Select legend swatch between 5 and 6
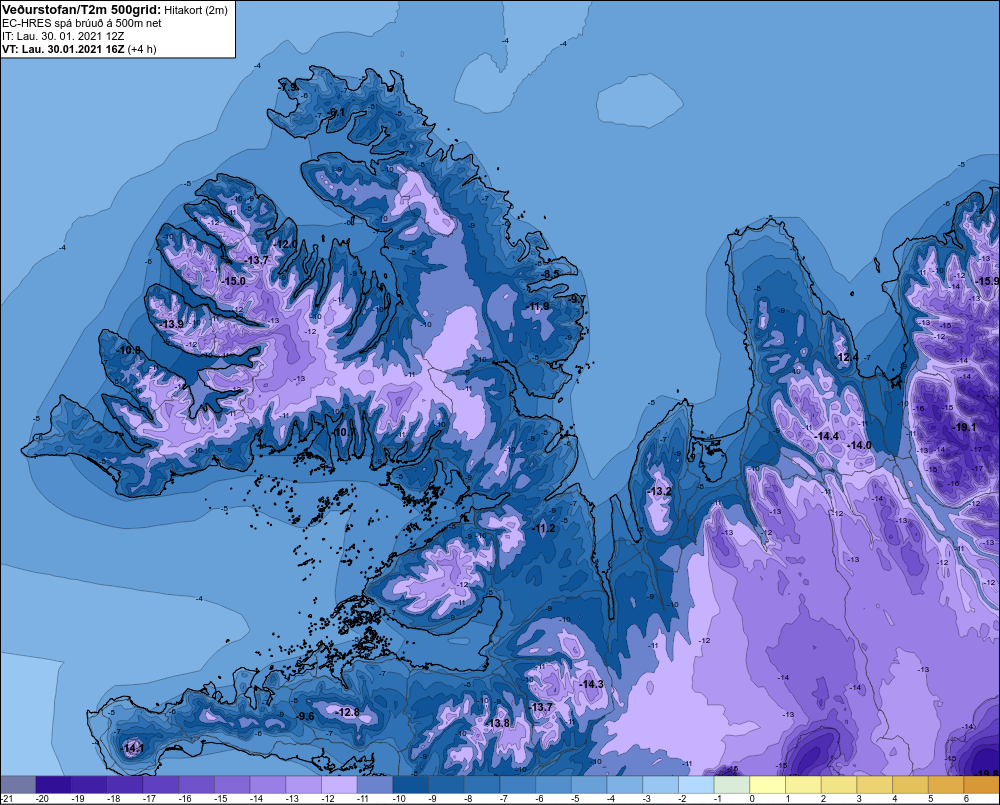This screenshot has height=805, width=1000. tap(946, 784)
